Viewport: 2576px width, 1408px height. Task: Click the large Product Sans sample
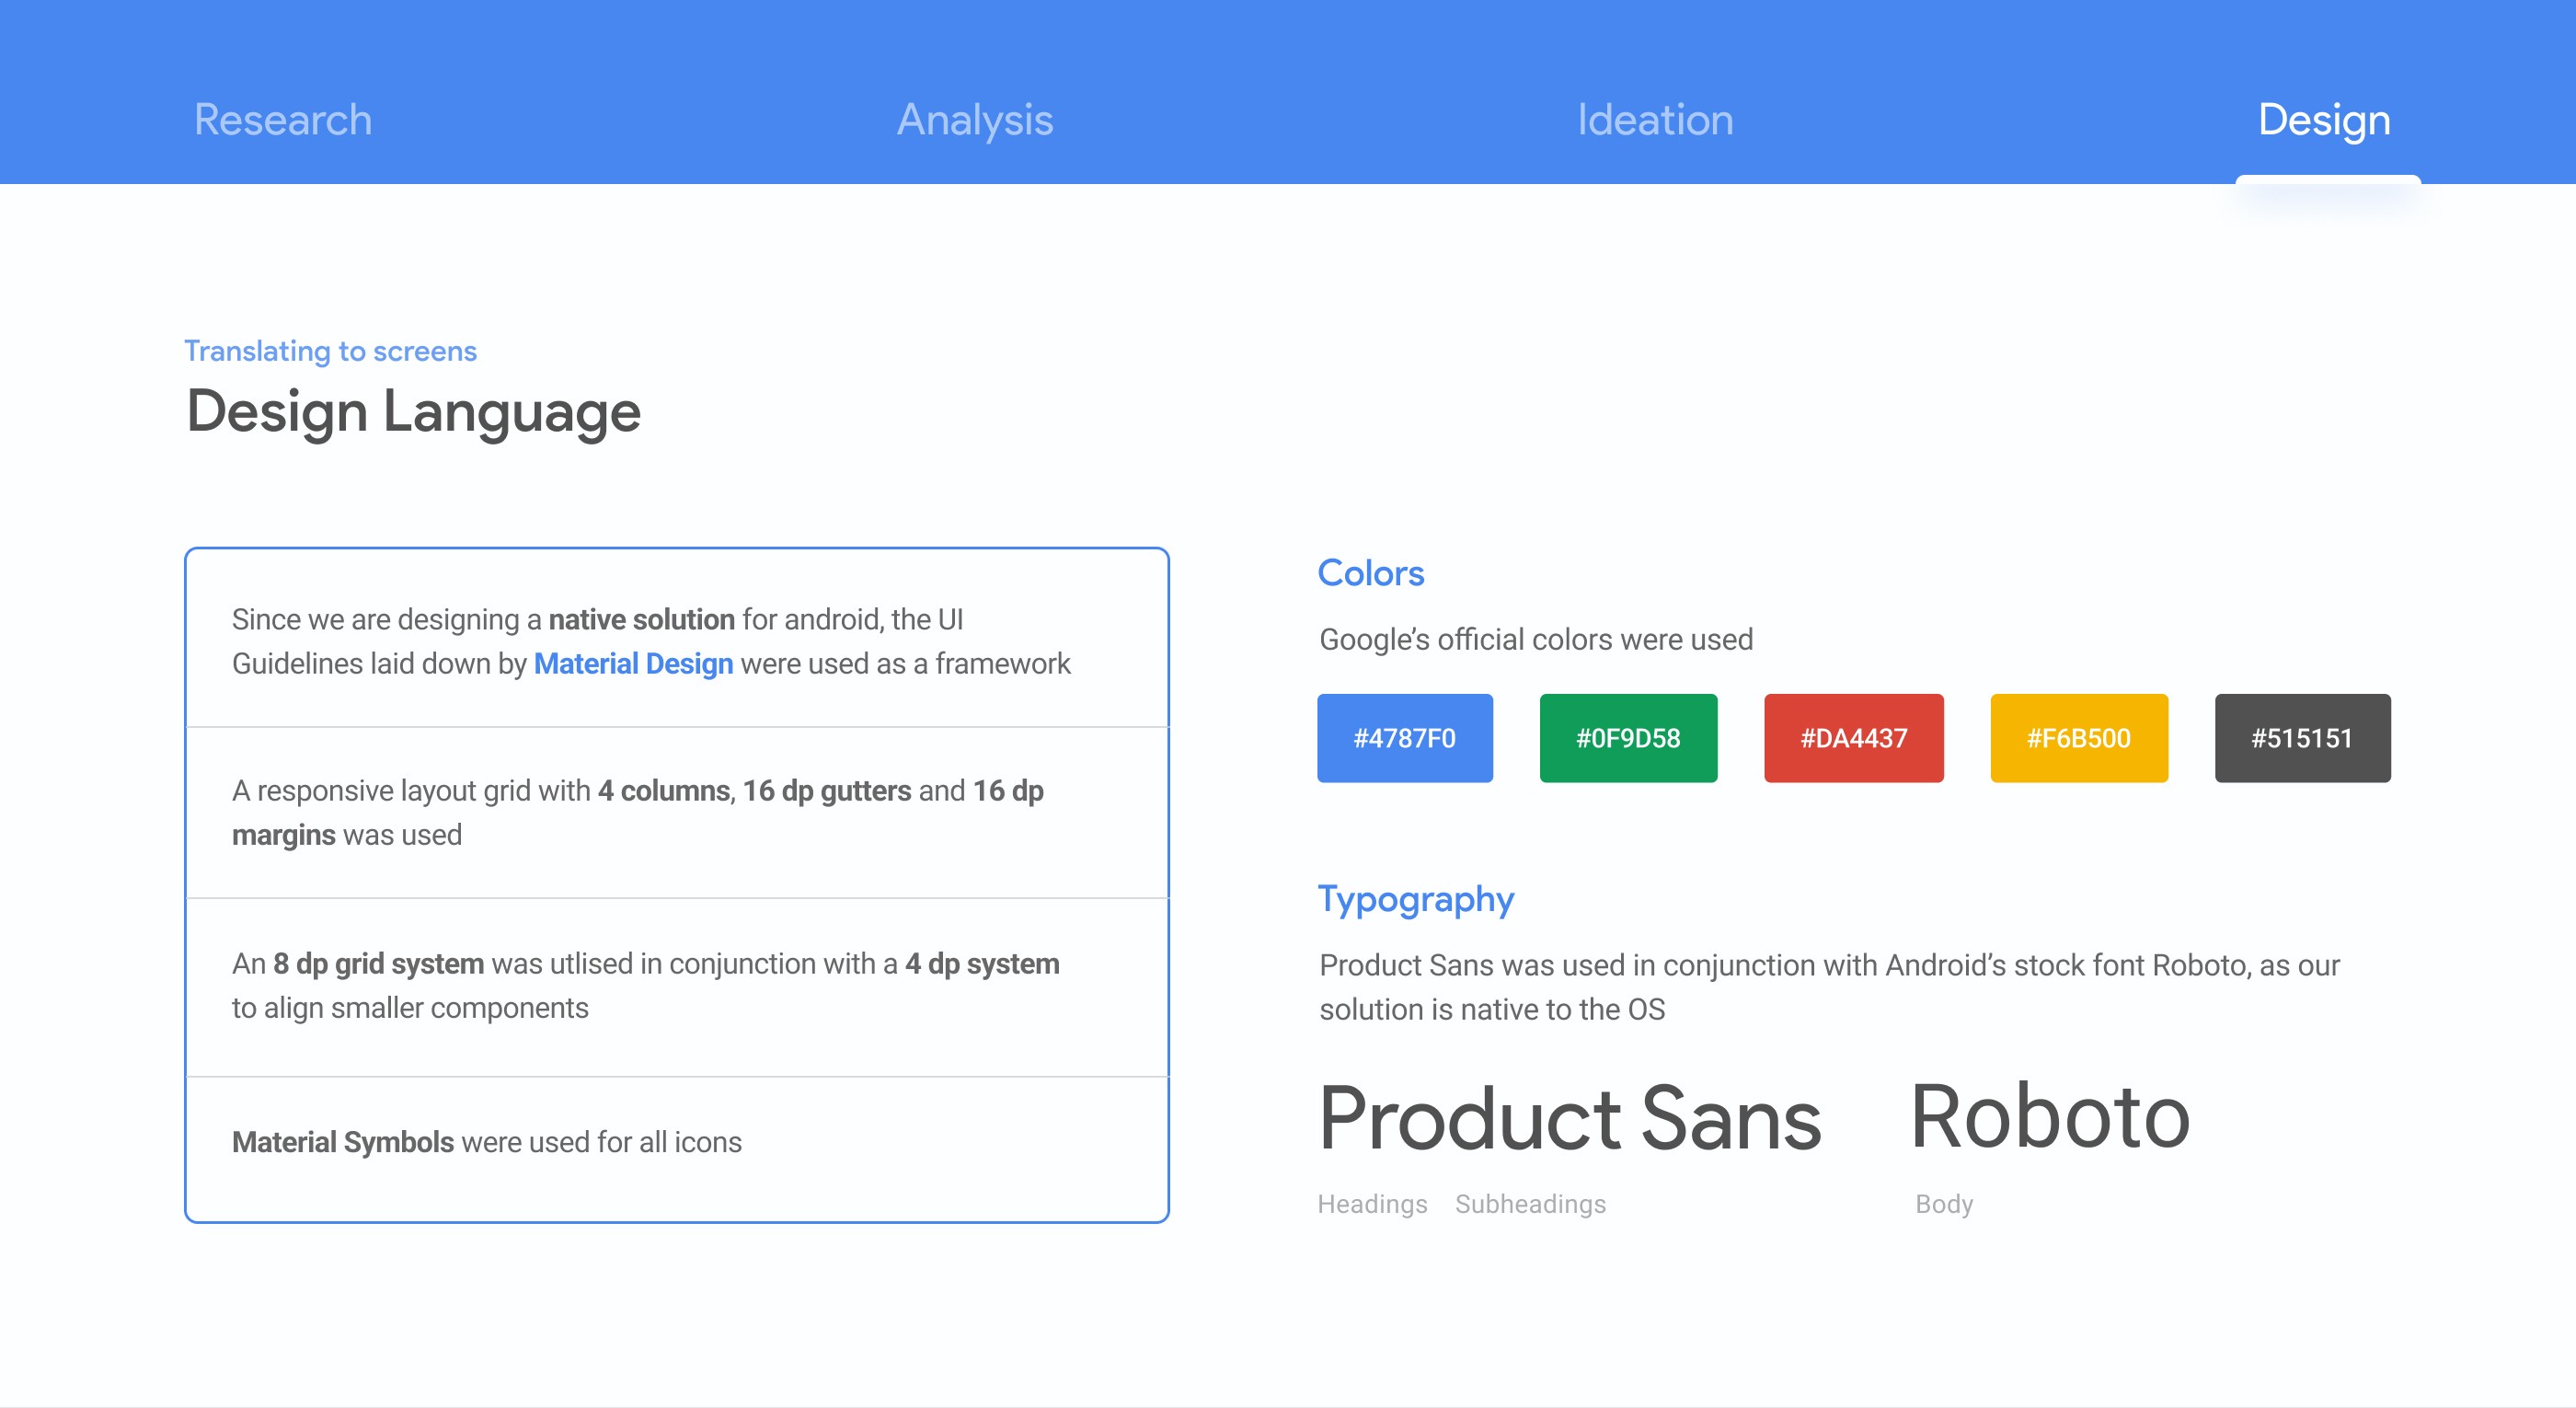click(1569, 1118)
